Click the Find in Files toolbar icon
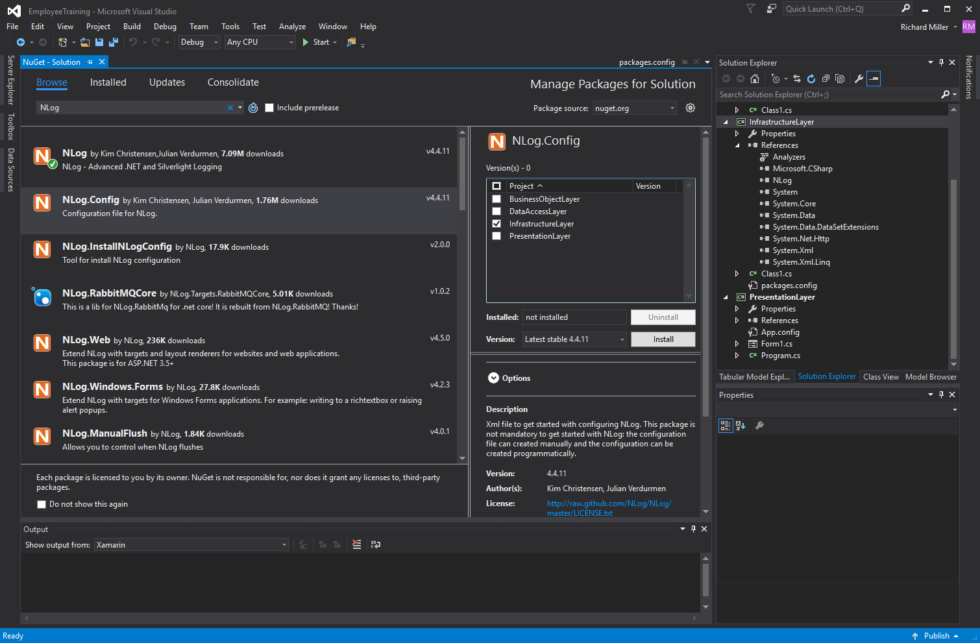Viewport: 980px width, 643px height. [x=351, y=42]
